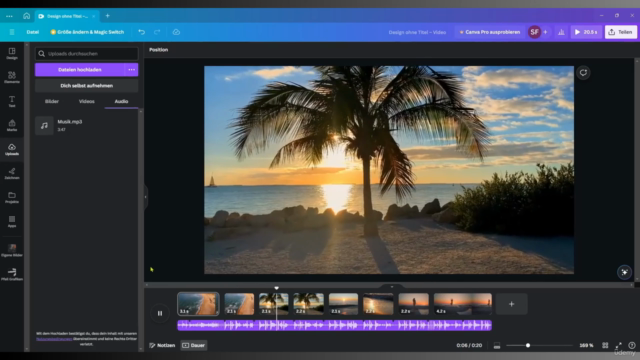Click the timeline playhead marker
640x360 pixels.
click(x=276, y=288)
